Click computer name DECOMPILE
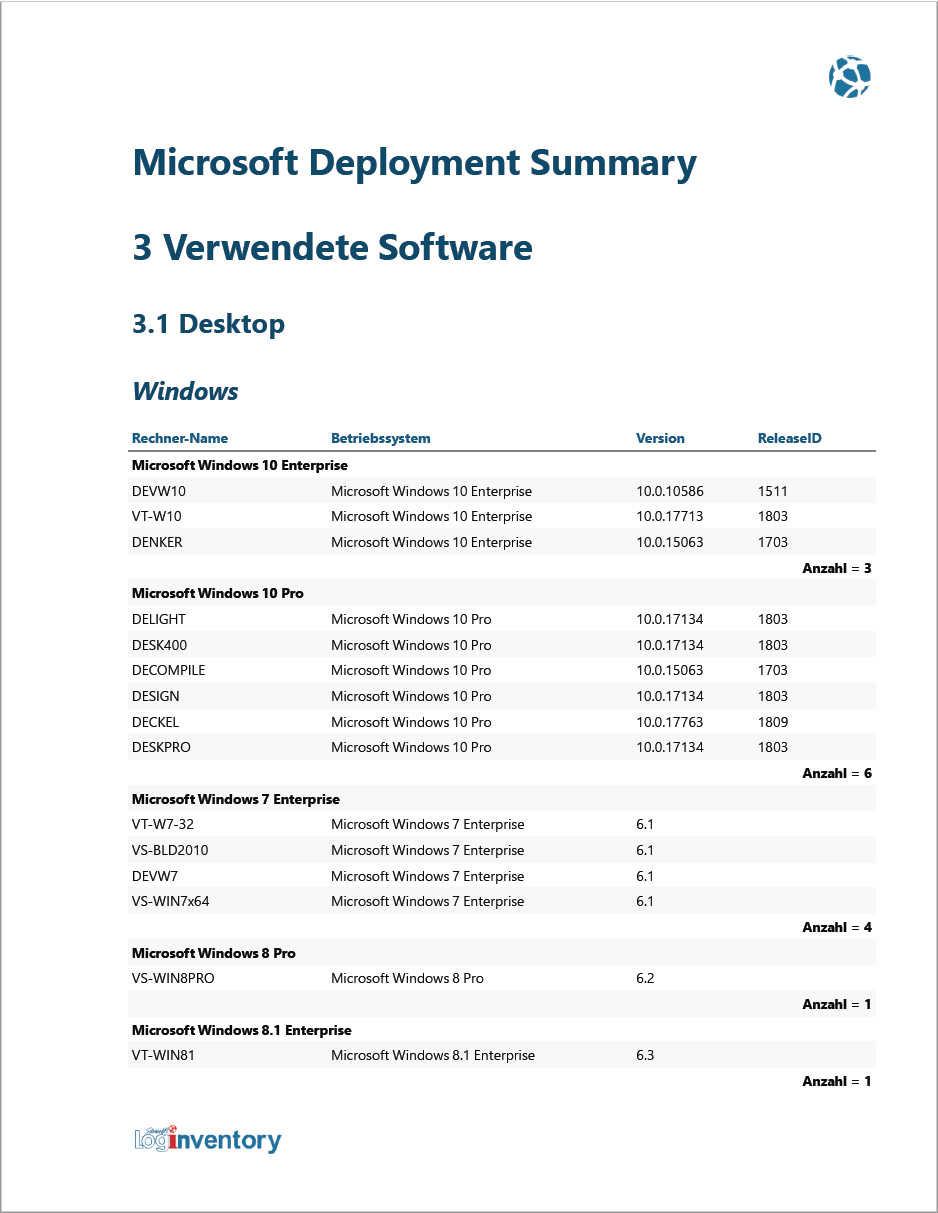This screenshot has width=938, height=1213. pyautogui.click(x=169, y=670)
